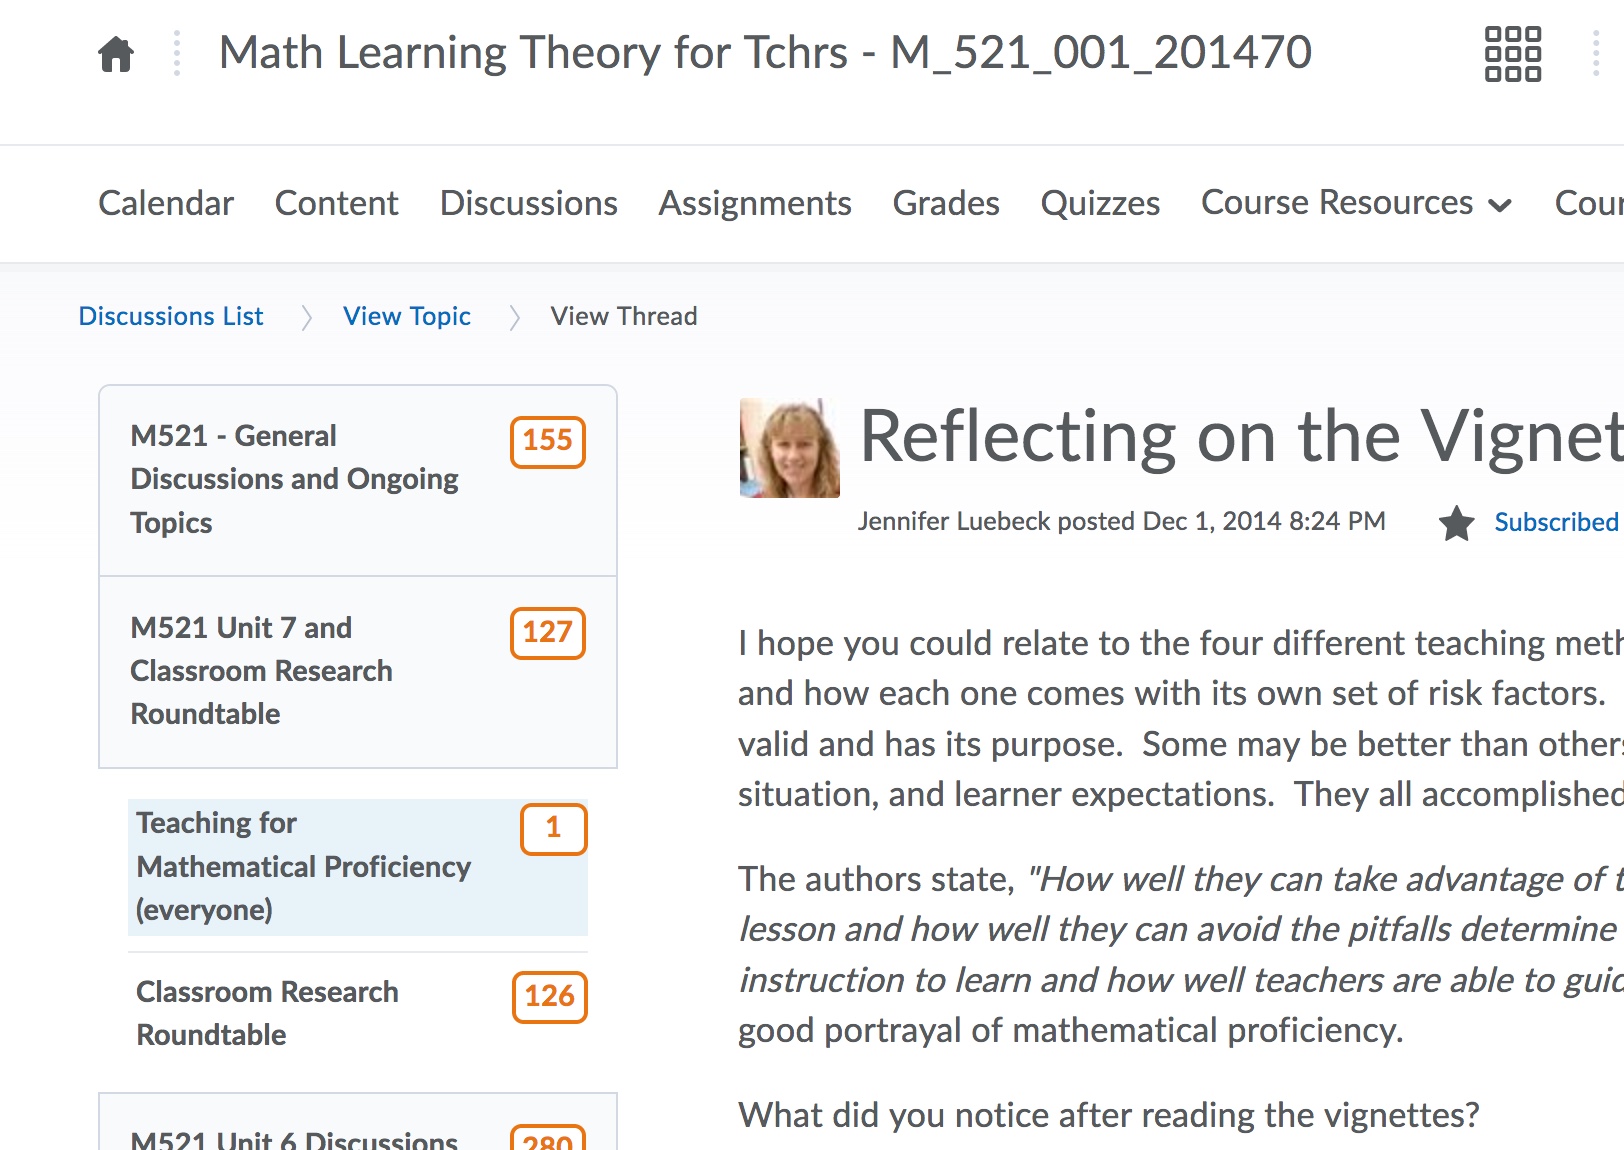Click the subscribed star icon

click(1456, 523)
